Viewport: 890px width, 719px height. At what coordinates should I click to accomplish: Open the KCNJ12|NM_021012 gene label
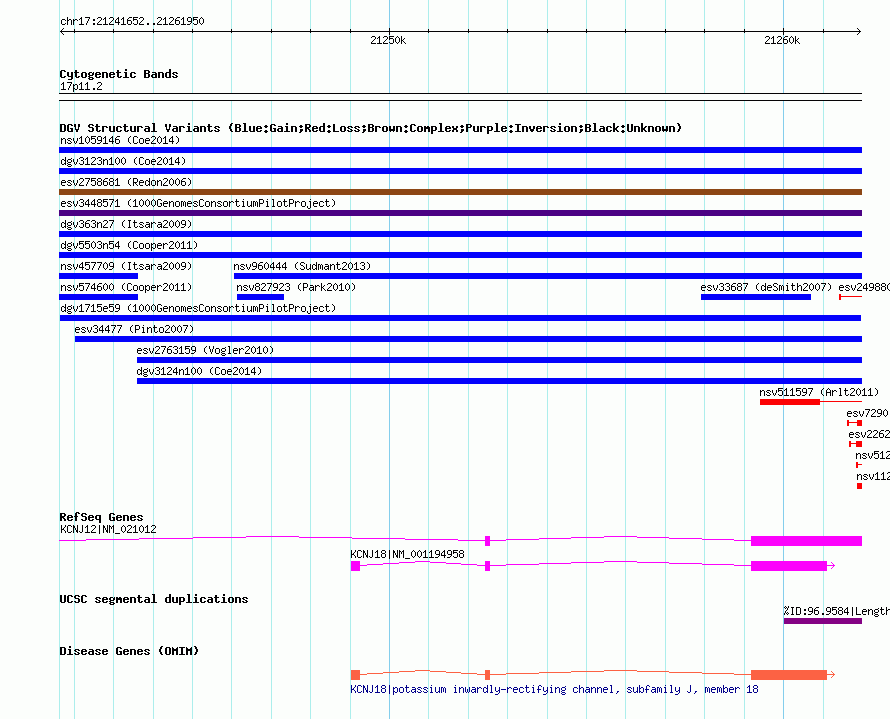(108, 529)
